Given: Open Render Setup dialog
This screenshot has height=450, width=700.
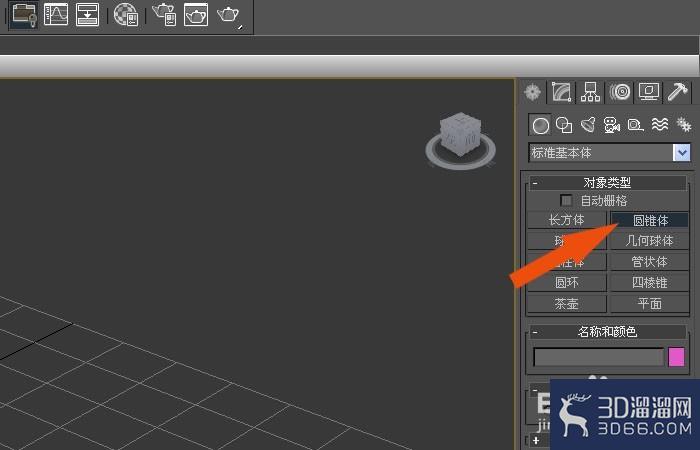Looking at the screenshot, I should (x=164, y=15).
